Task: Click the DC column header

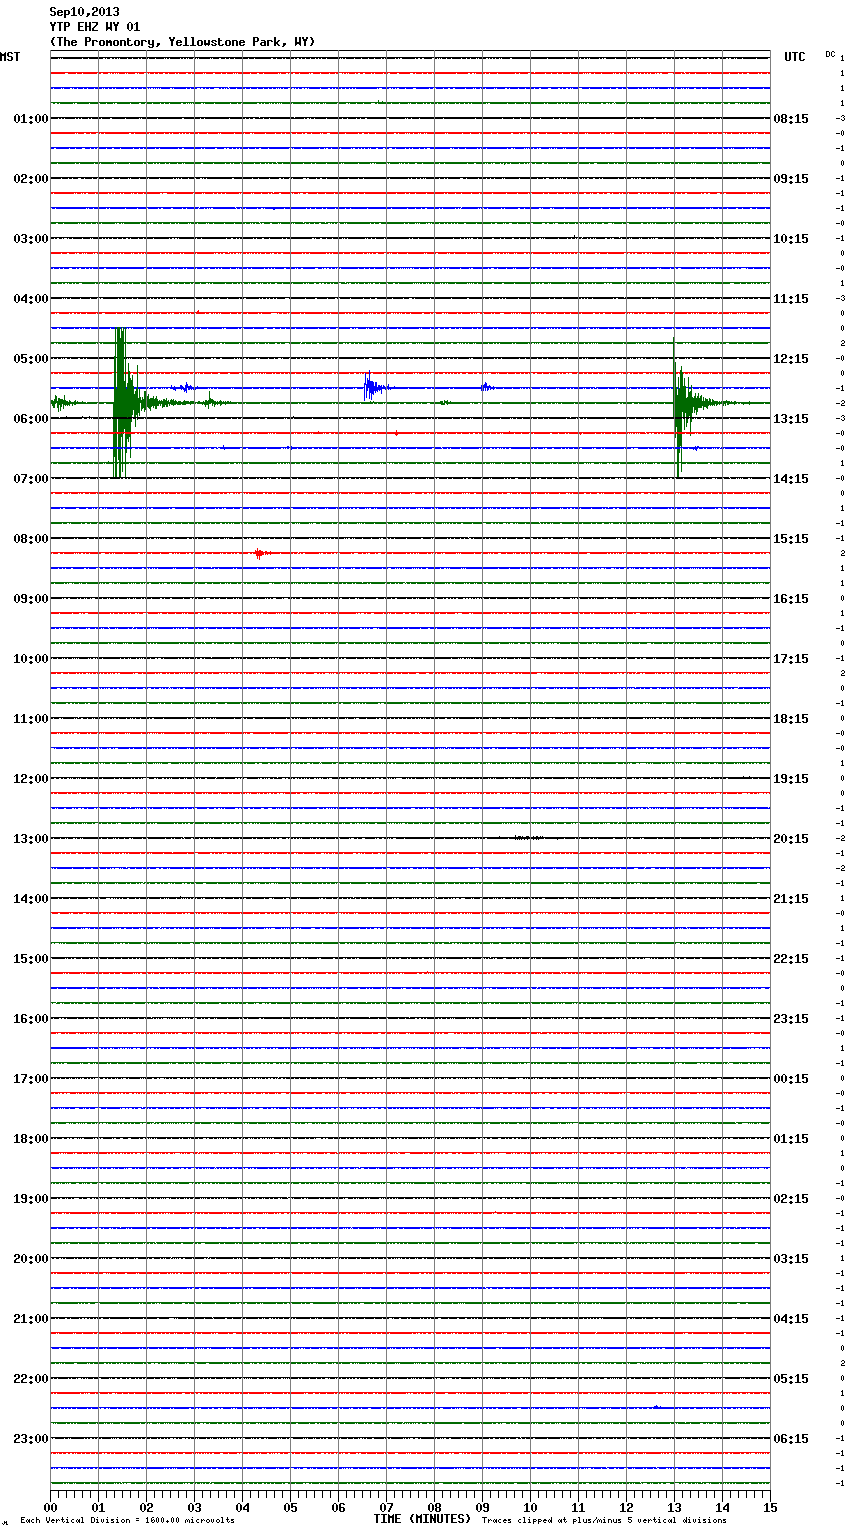Action: 830,53
